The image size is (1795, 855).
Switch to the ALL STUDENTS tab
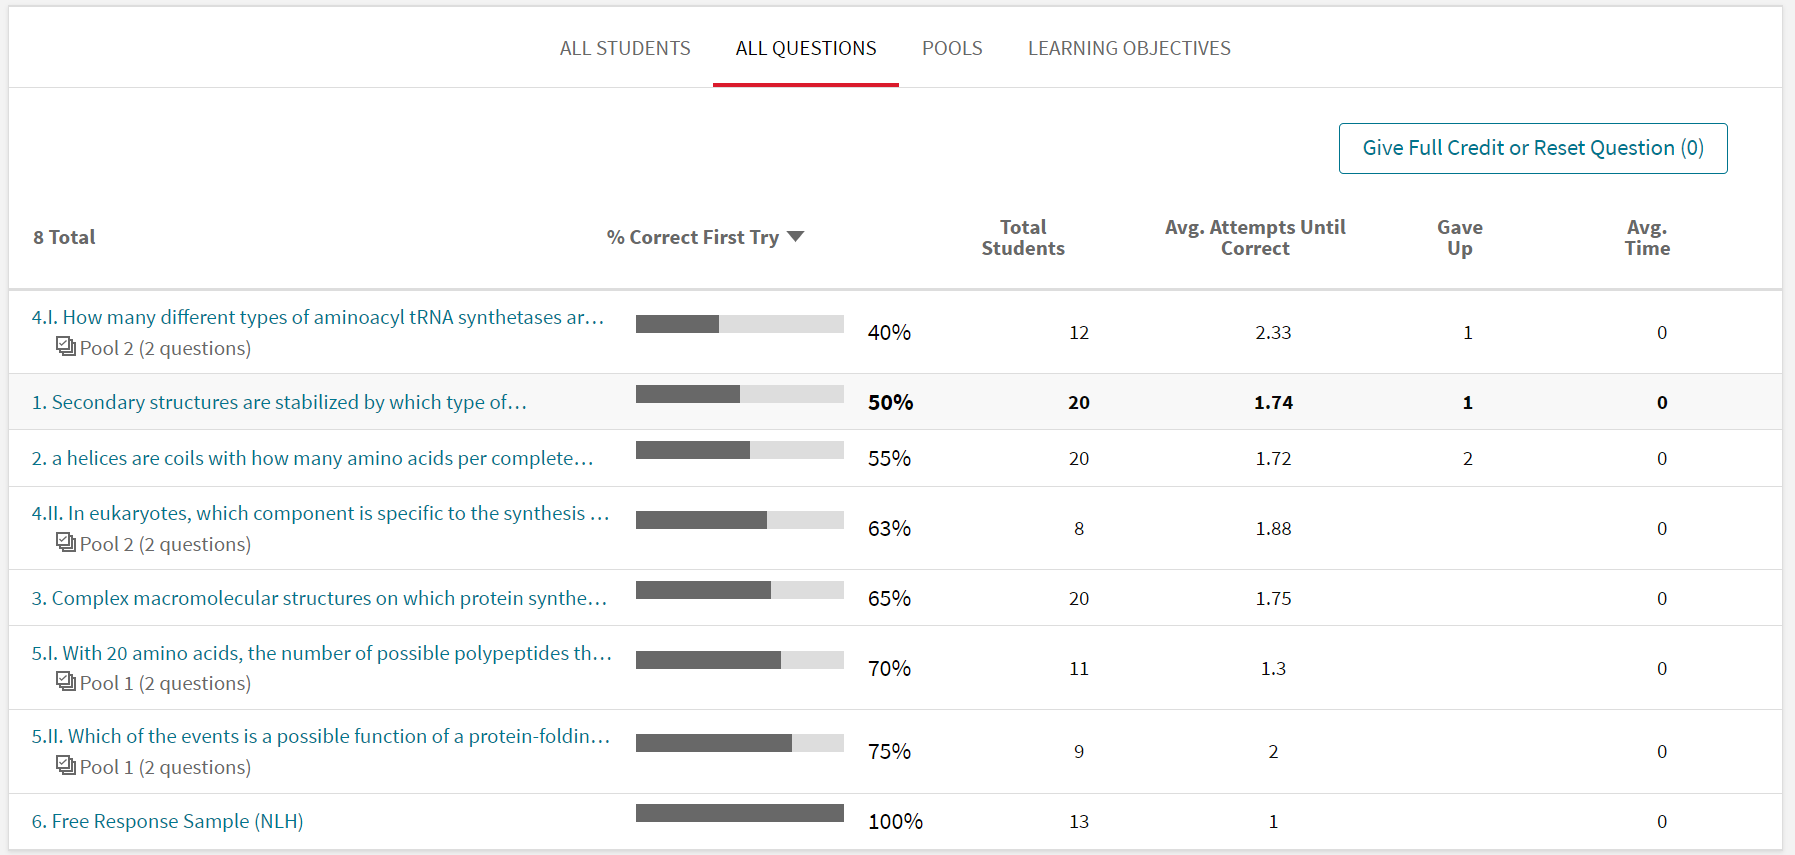625,47
